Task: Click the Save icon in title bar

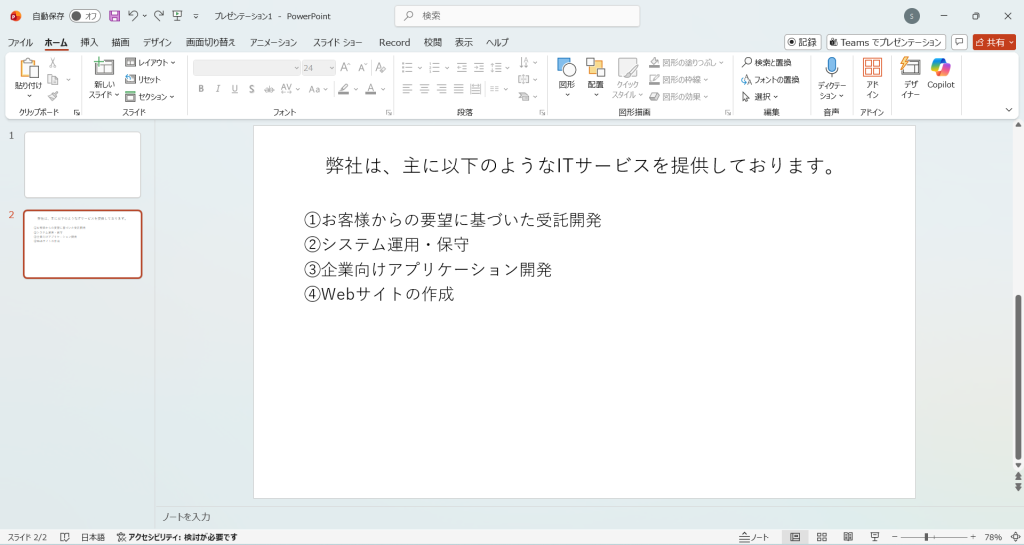Action: [114, 16]
